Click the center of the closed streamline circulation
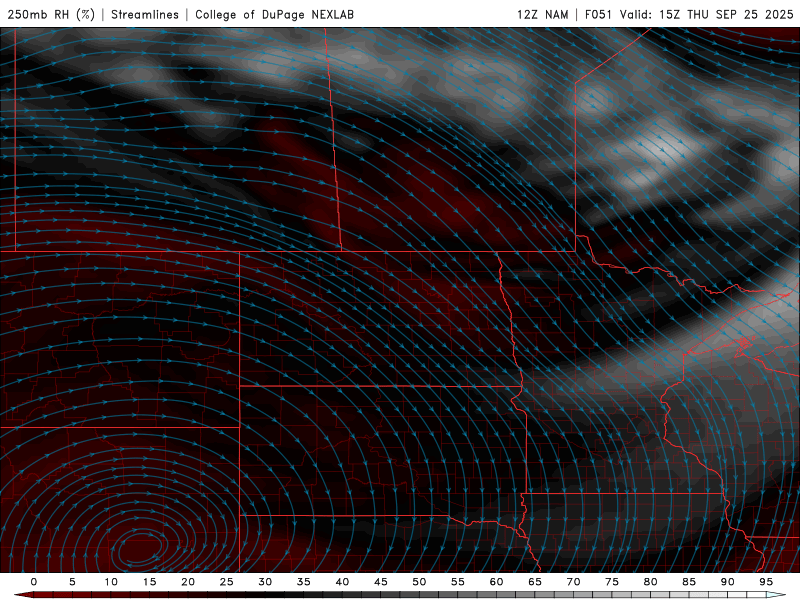This screenshot has height=600, width=800. pyautogui.click(x=138, y=548)
